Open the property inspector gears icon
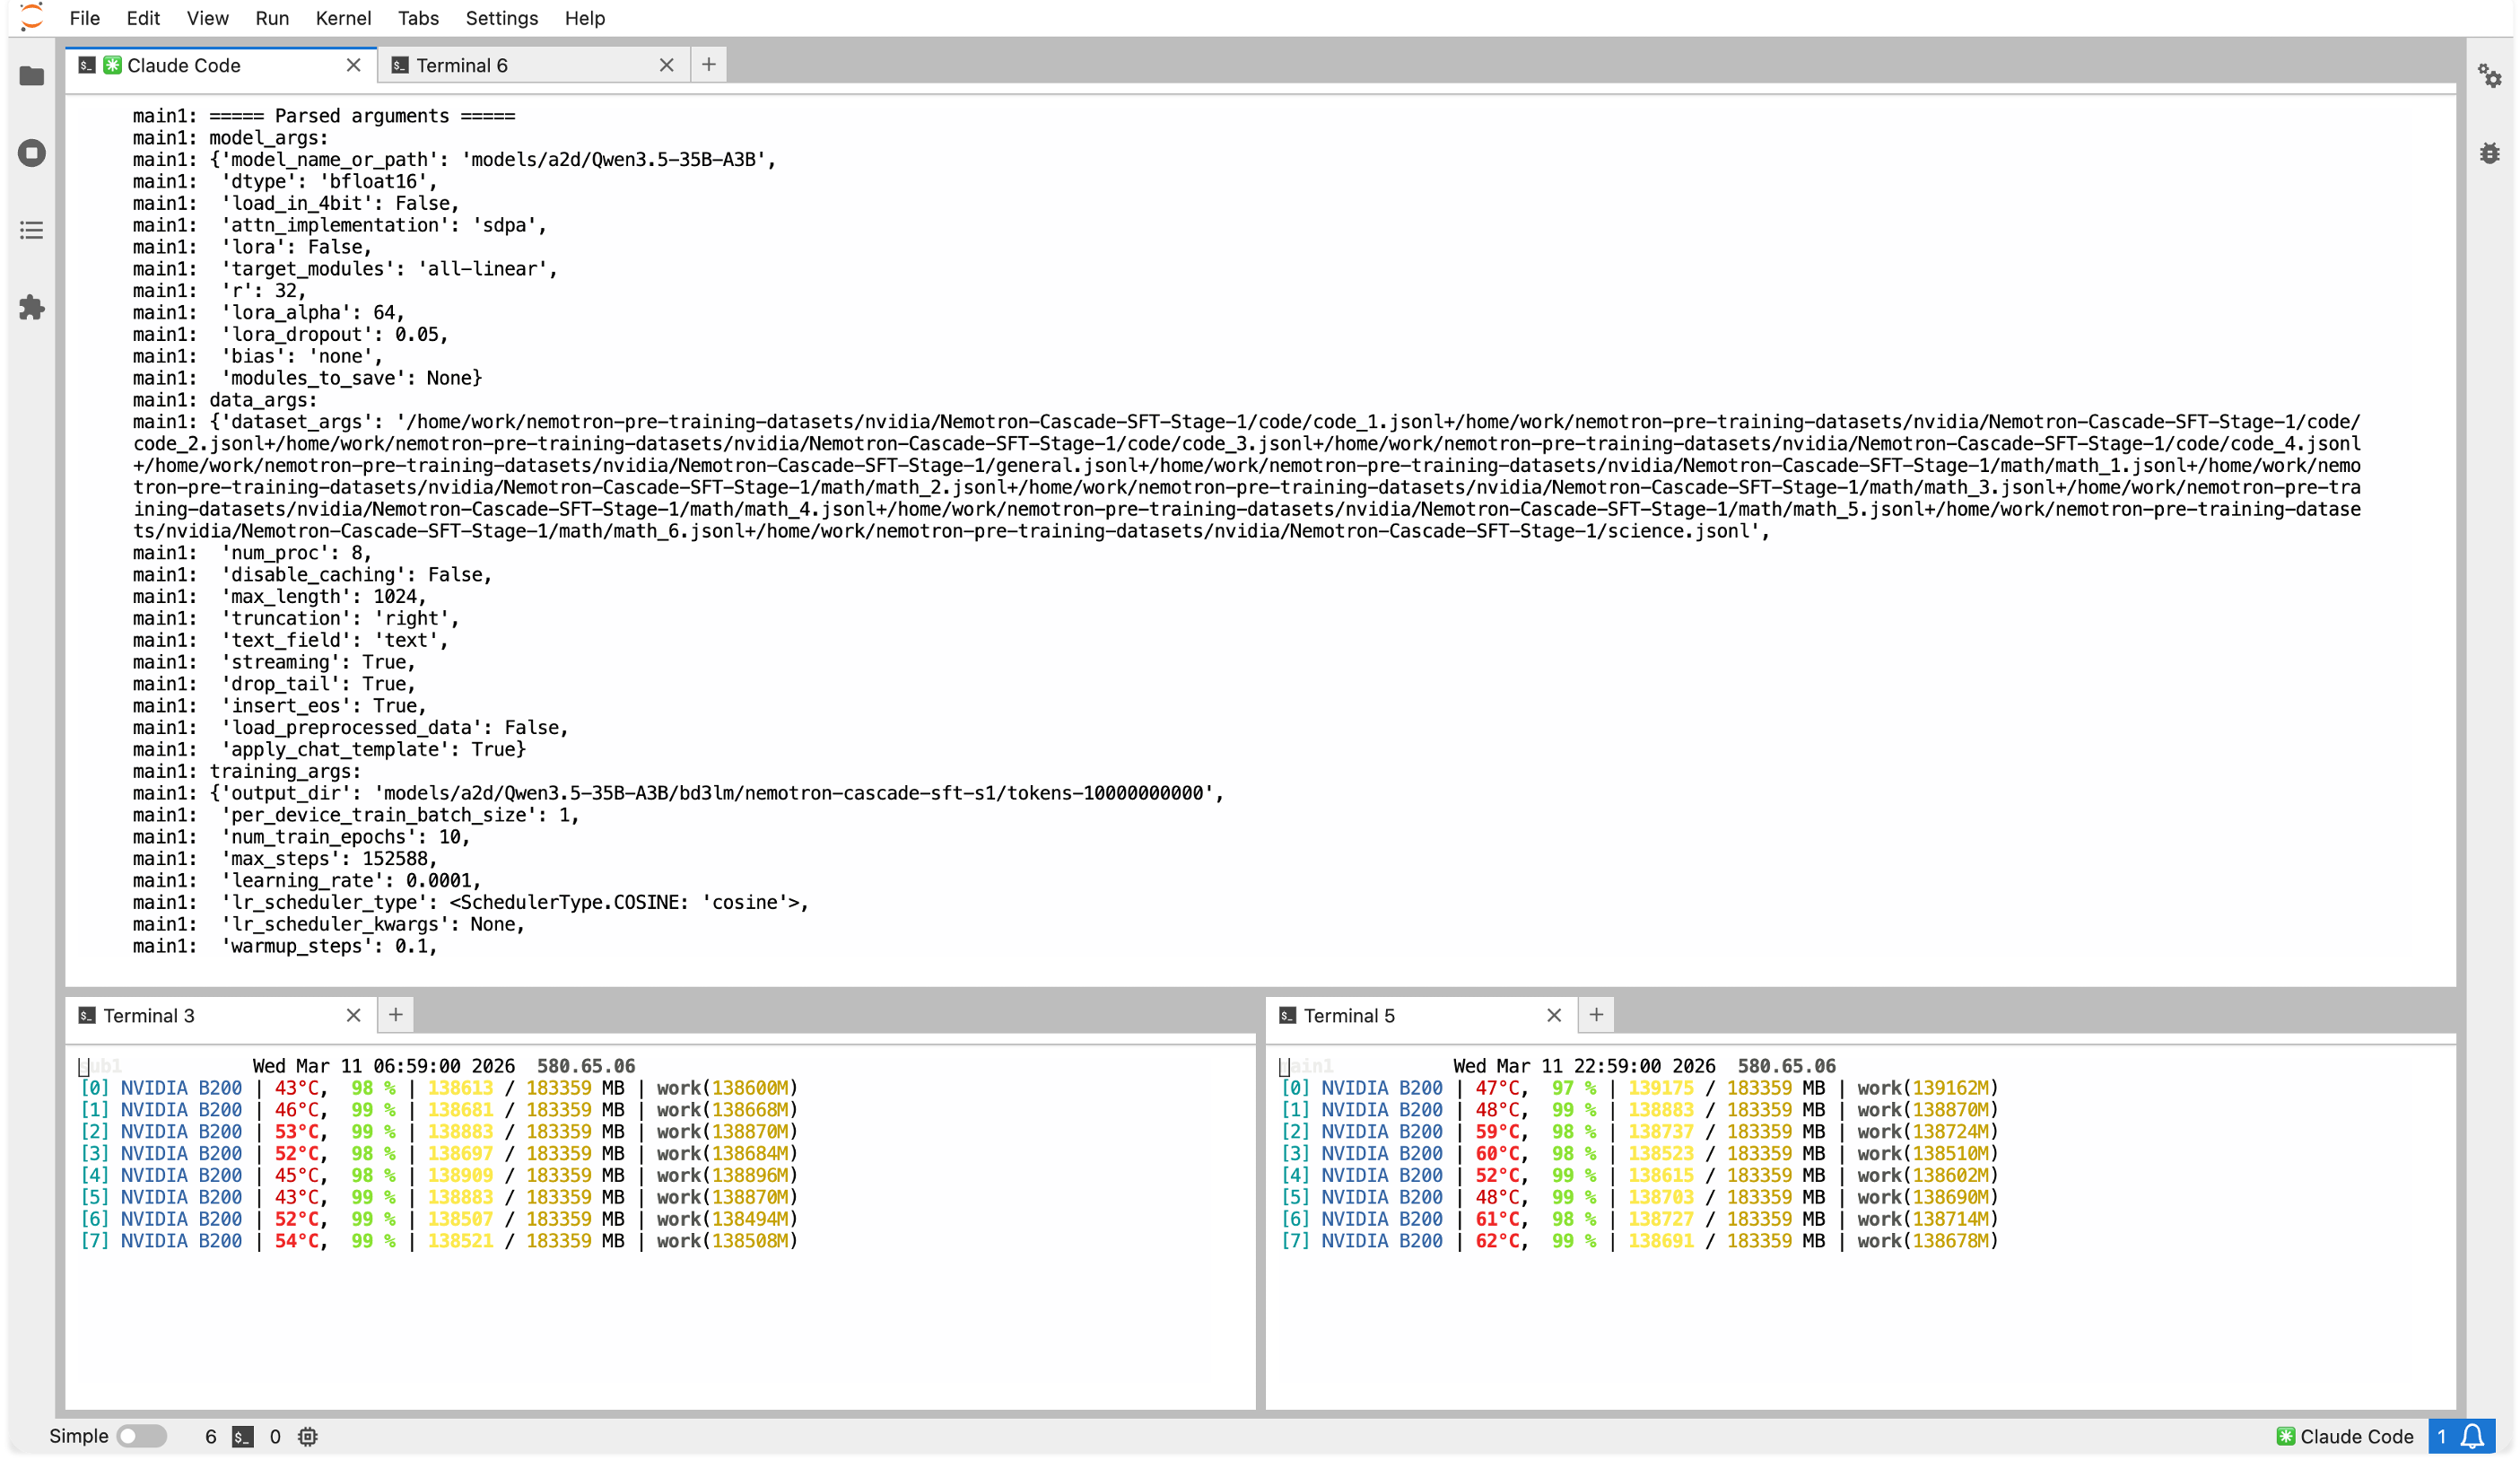Viewport: 2520px width, 1460px height. point(2489,76)
